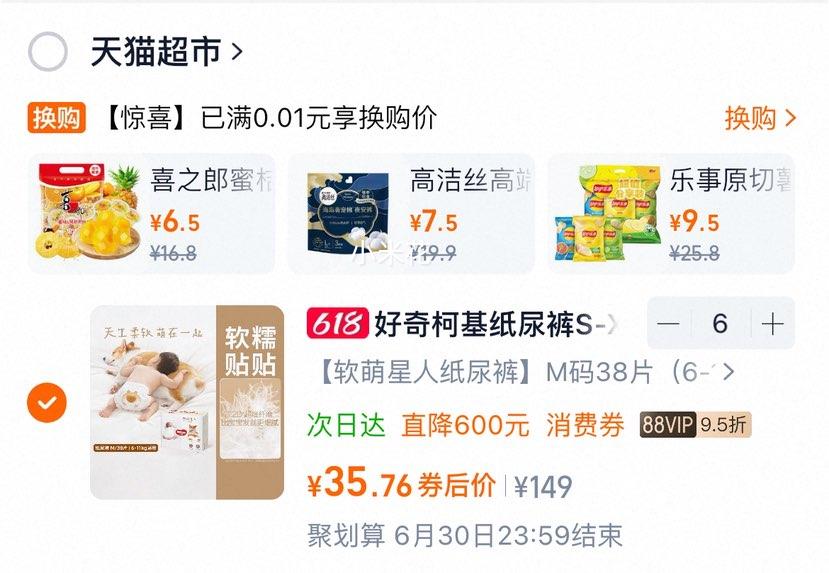Tap the 消费券 coupon tag
This screenshot has width=829, height=573.
(x=585, y=425)
